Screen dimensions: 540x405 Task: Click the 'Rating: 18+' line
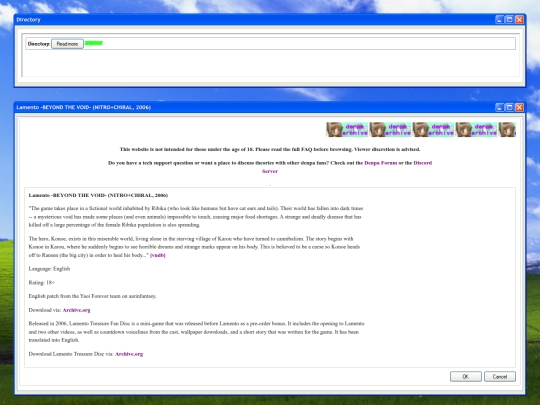pos(42,282)
